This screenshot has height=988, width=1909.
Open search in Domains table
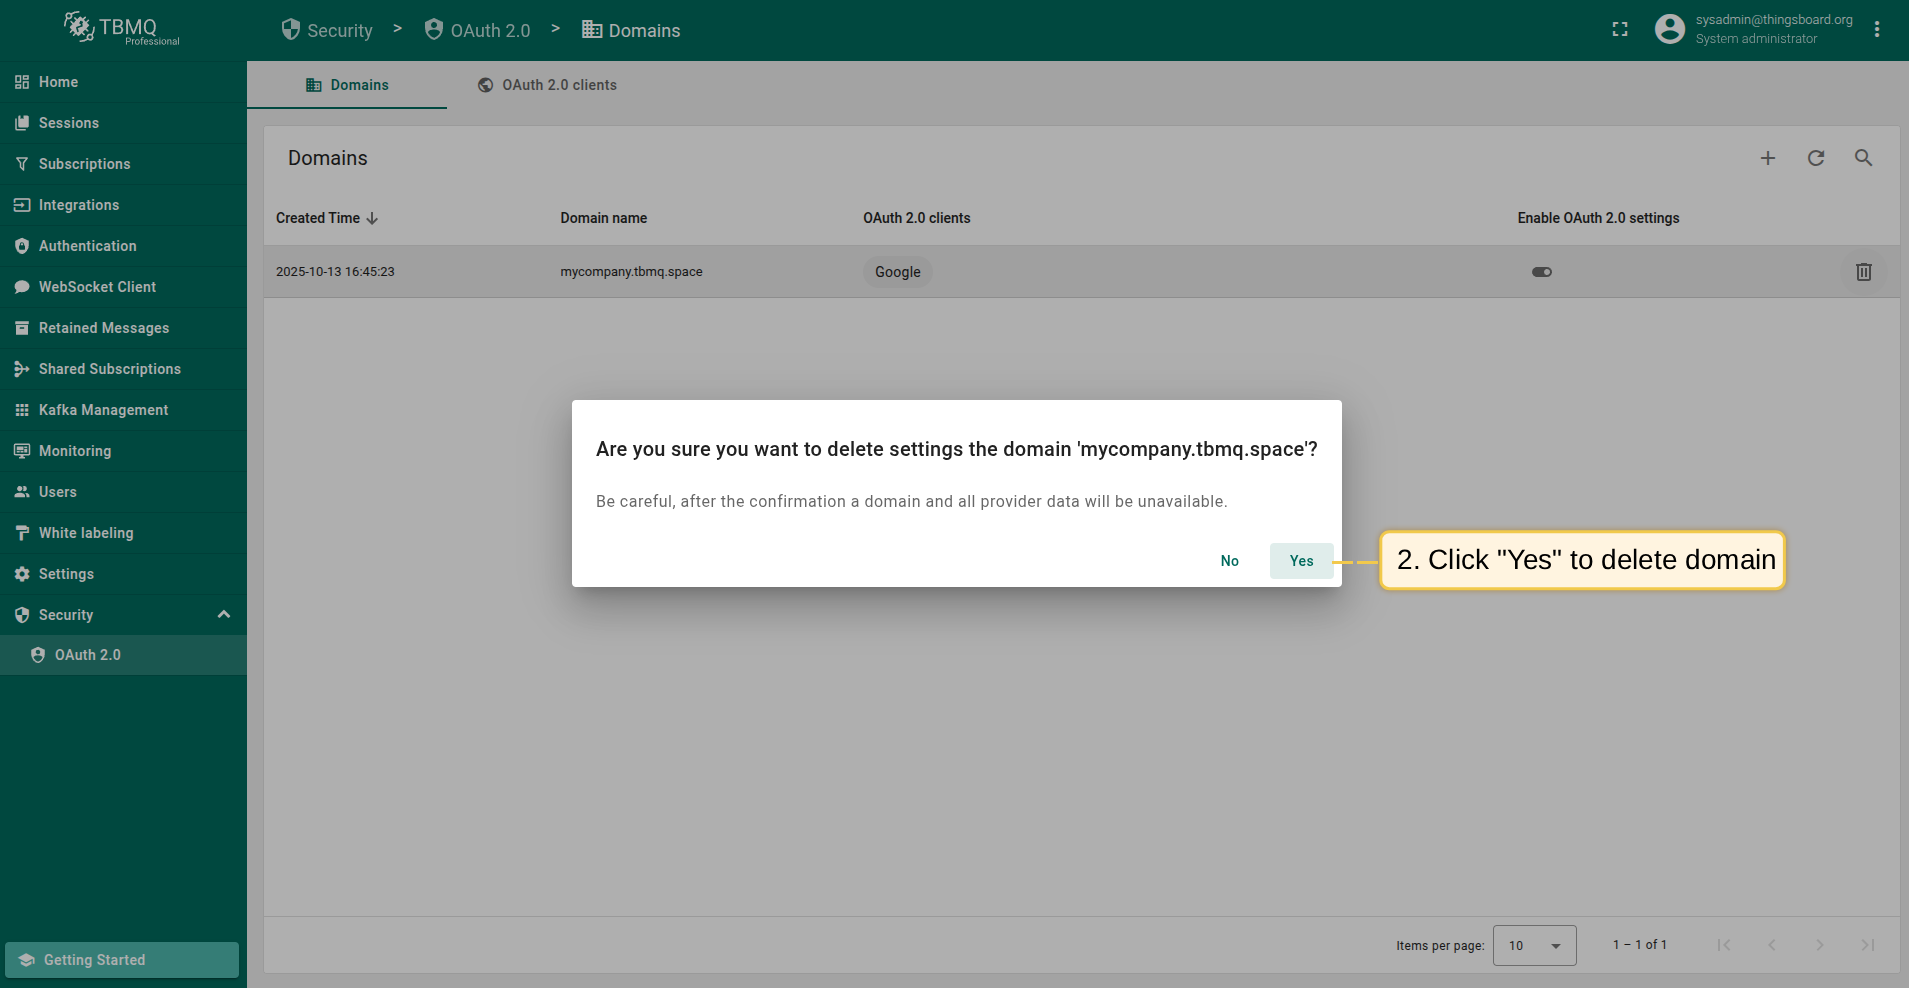click(x=1863, y=158)
